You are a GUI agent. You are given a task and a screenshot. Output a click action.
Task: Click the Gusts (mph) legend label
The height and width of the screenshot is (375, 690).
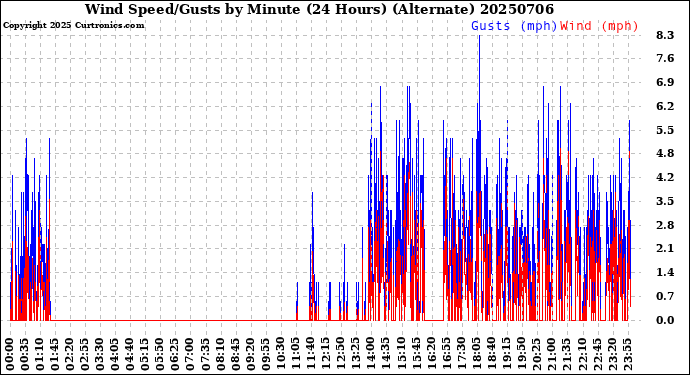coord(514,26)
